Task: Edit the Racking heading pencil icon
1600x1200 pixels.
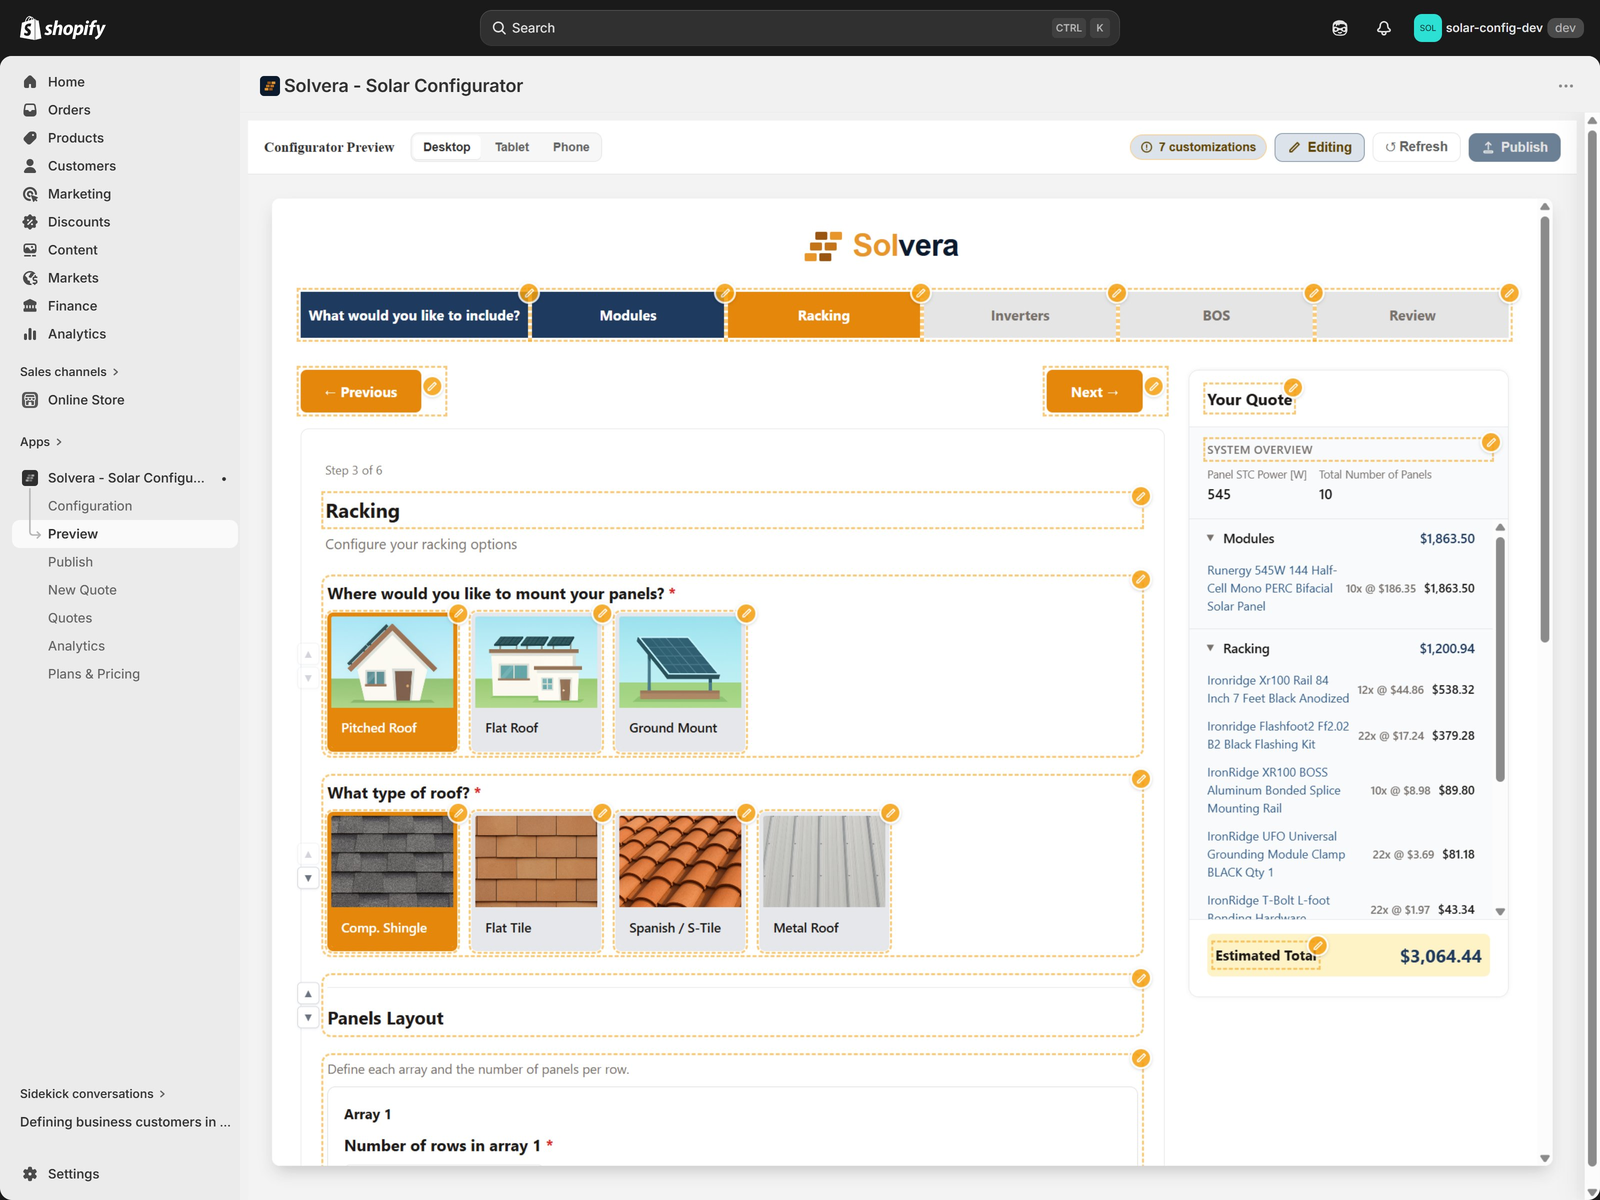Action: pos(1141,496)
